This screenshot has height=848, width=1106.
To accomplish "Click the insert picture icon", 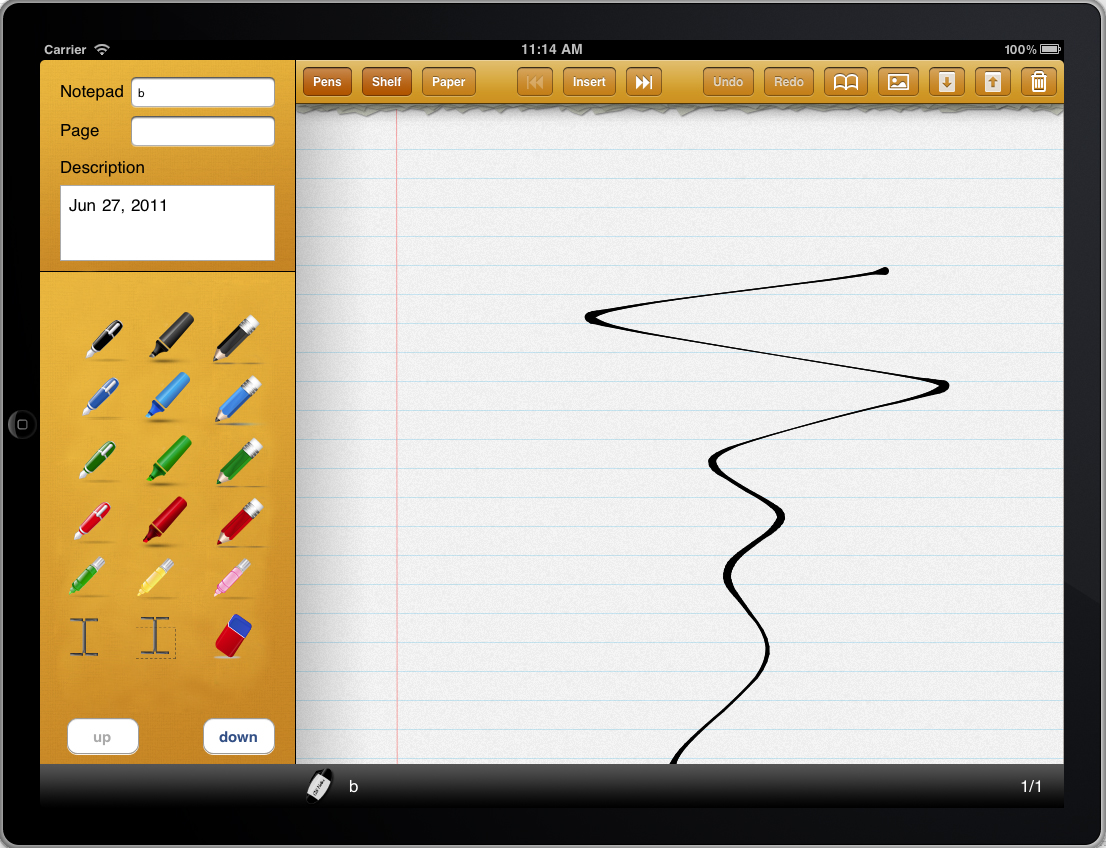I will tap(898, 82).
